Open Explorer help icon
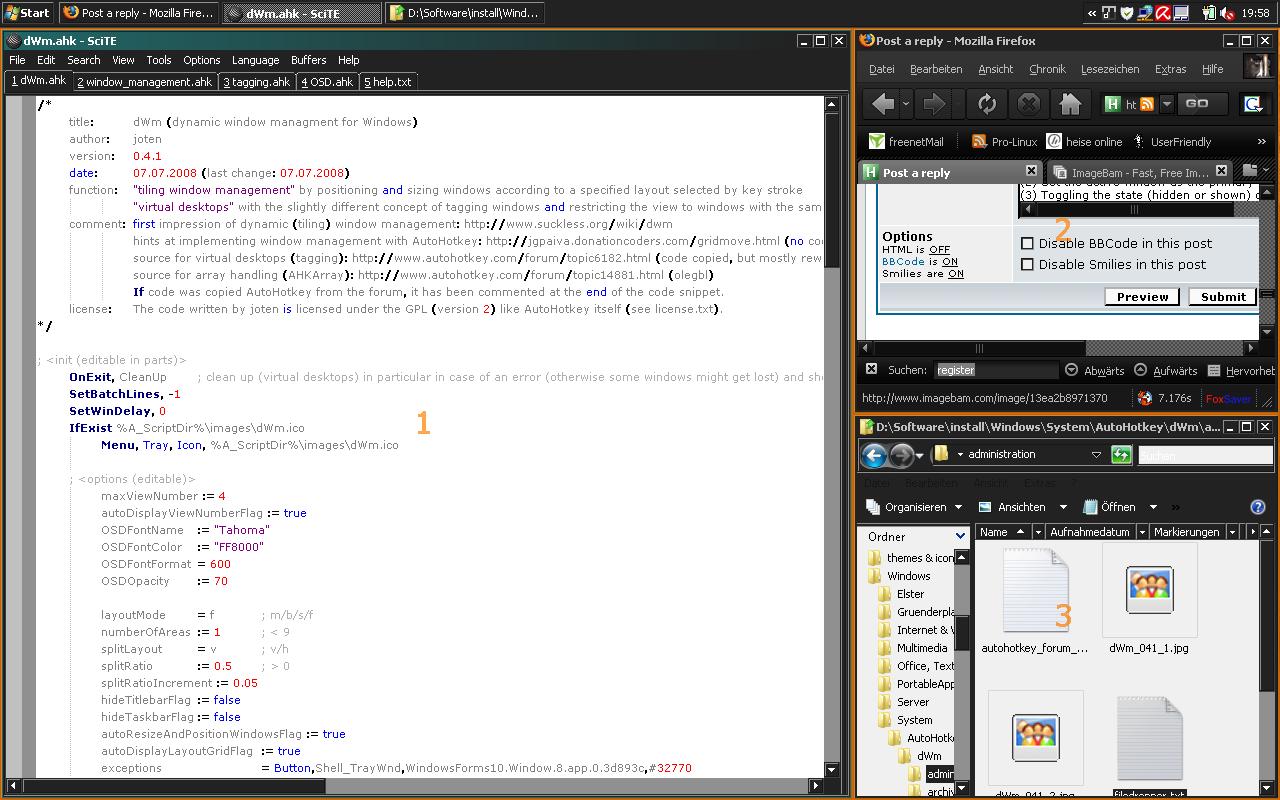1280x800 pixels. 1258,507
